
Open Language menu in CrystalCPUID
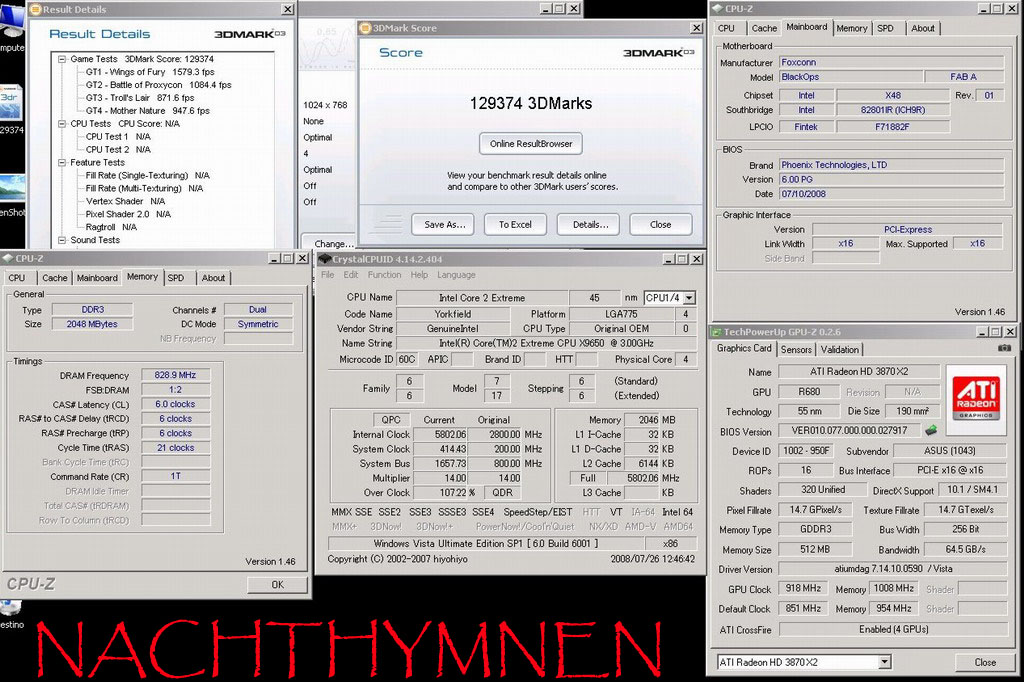(x=456, y=275)
